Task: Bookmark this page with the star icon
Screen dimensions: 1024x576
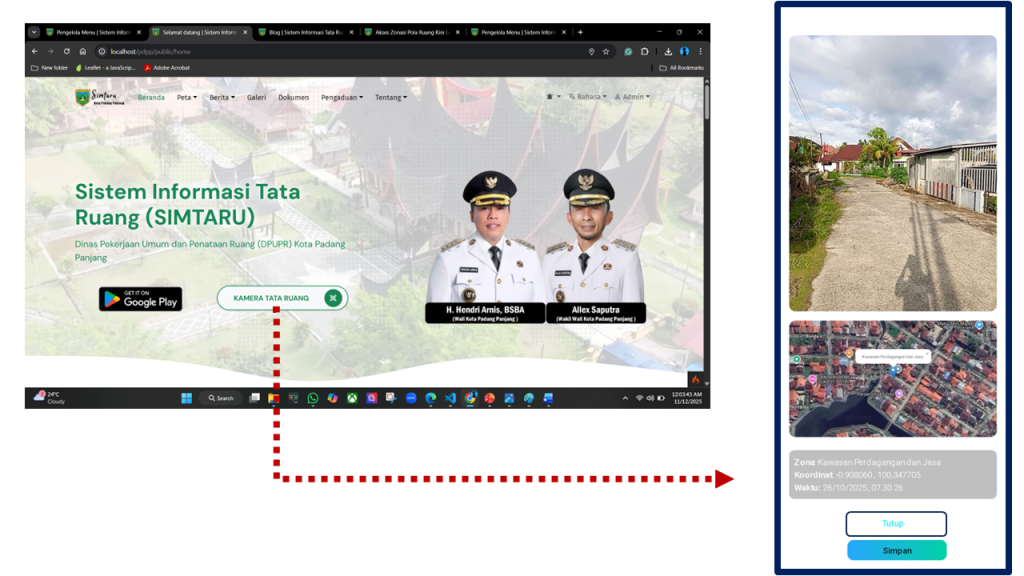Action: (606, 51)
